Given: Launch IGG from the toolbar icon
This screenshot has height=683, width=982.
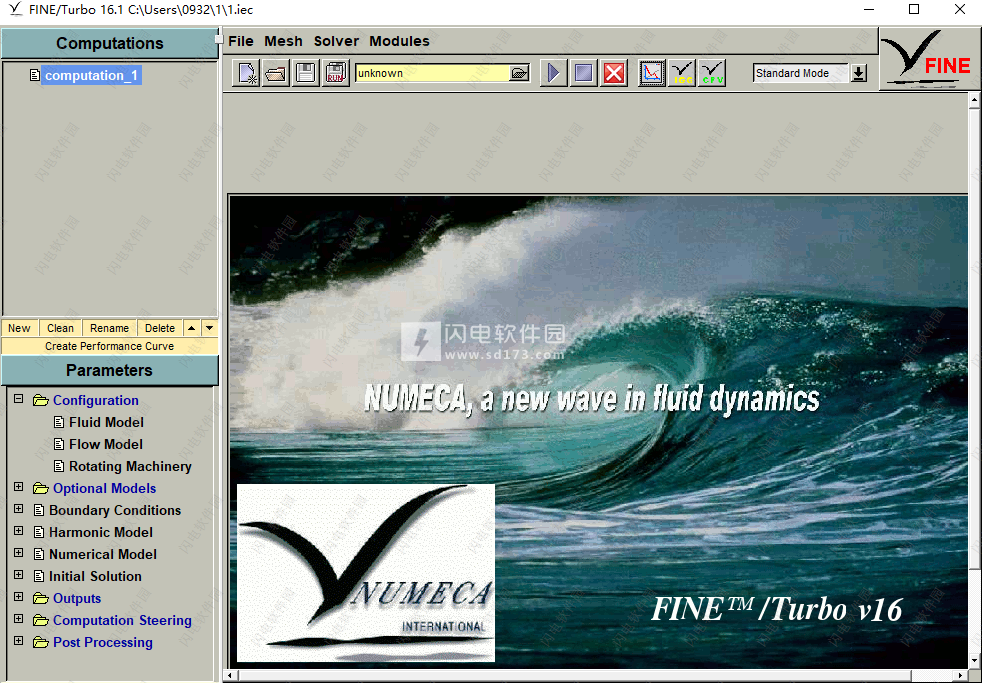Looking at the screenshot, I should (x=682, y=73).
